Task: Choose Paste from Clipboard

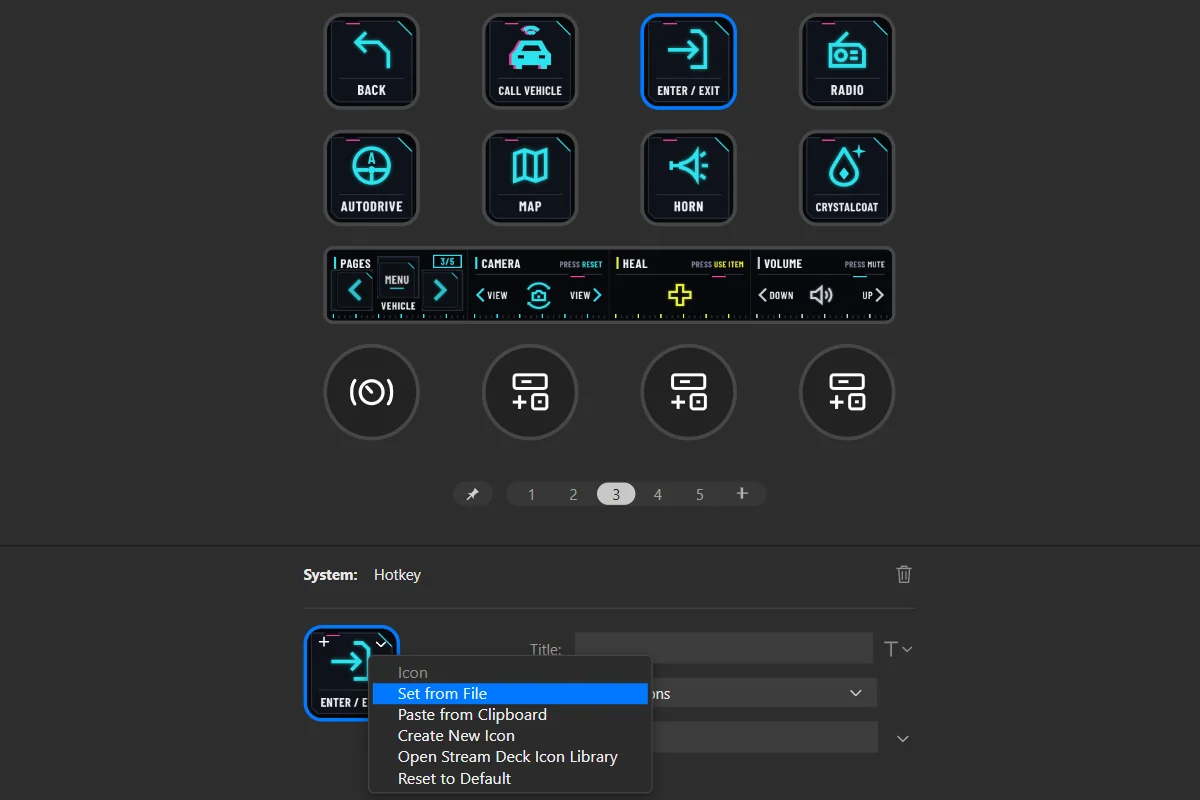Action: click(x=510, y=714)
